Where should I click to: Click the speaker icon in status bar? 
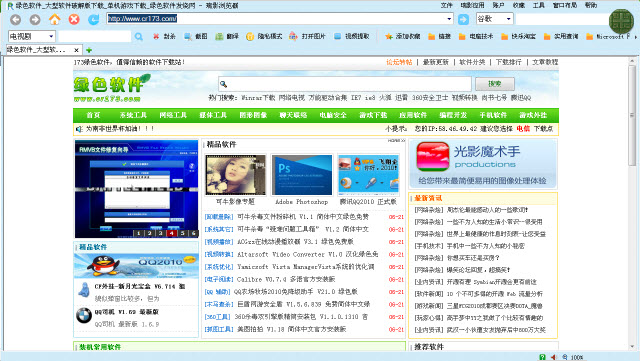pyautogui.click(x=553, y=357)
